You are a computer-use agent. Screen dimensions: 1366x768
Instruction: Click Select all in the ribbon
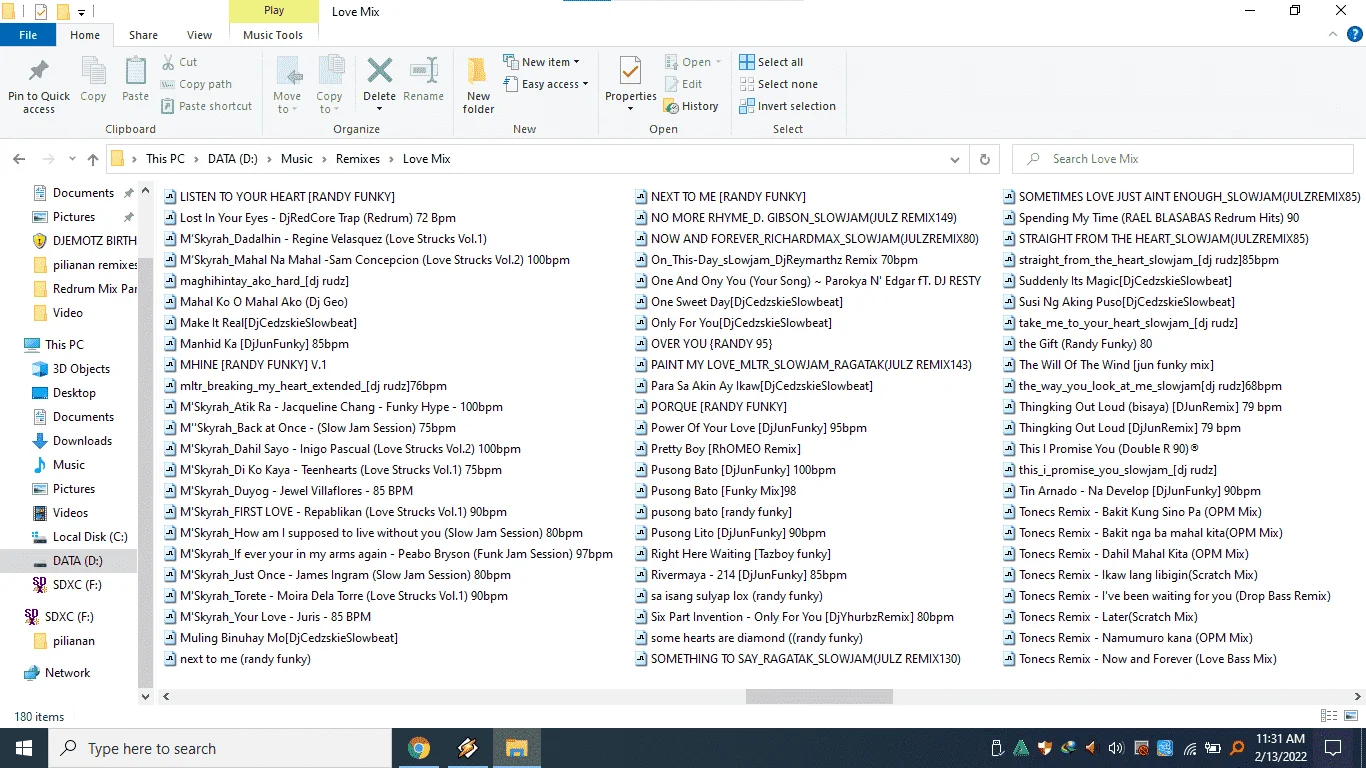(771, 62)
